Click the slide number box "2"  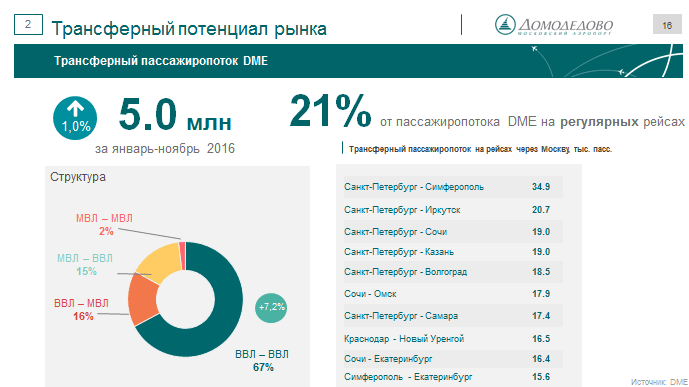tap(28, 24)
